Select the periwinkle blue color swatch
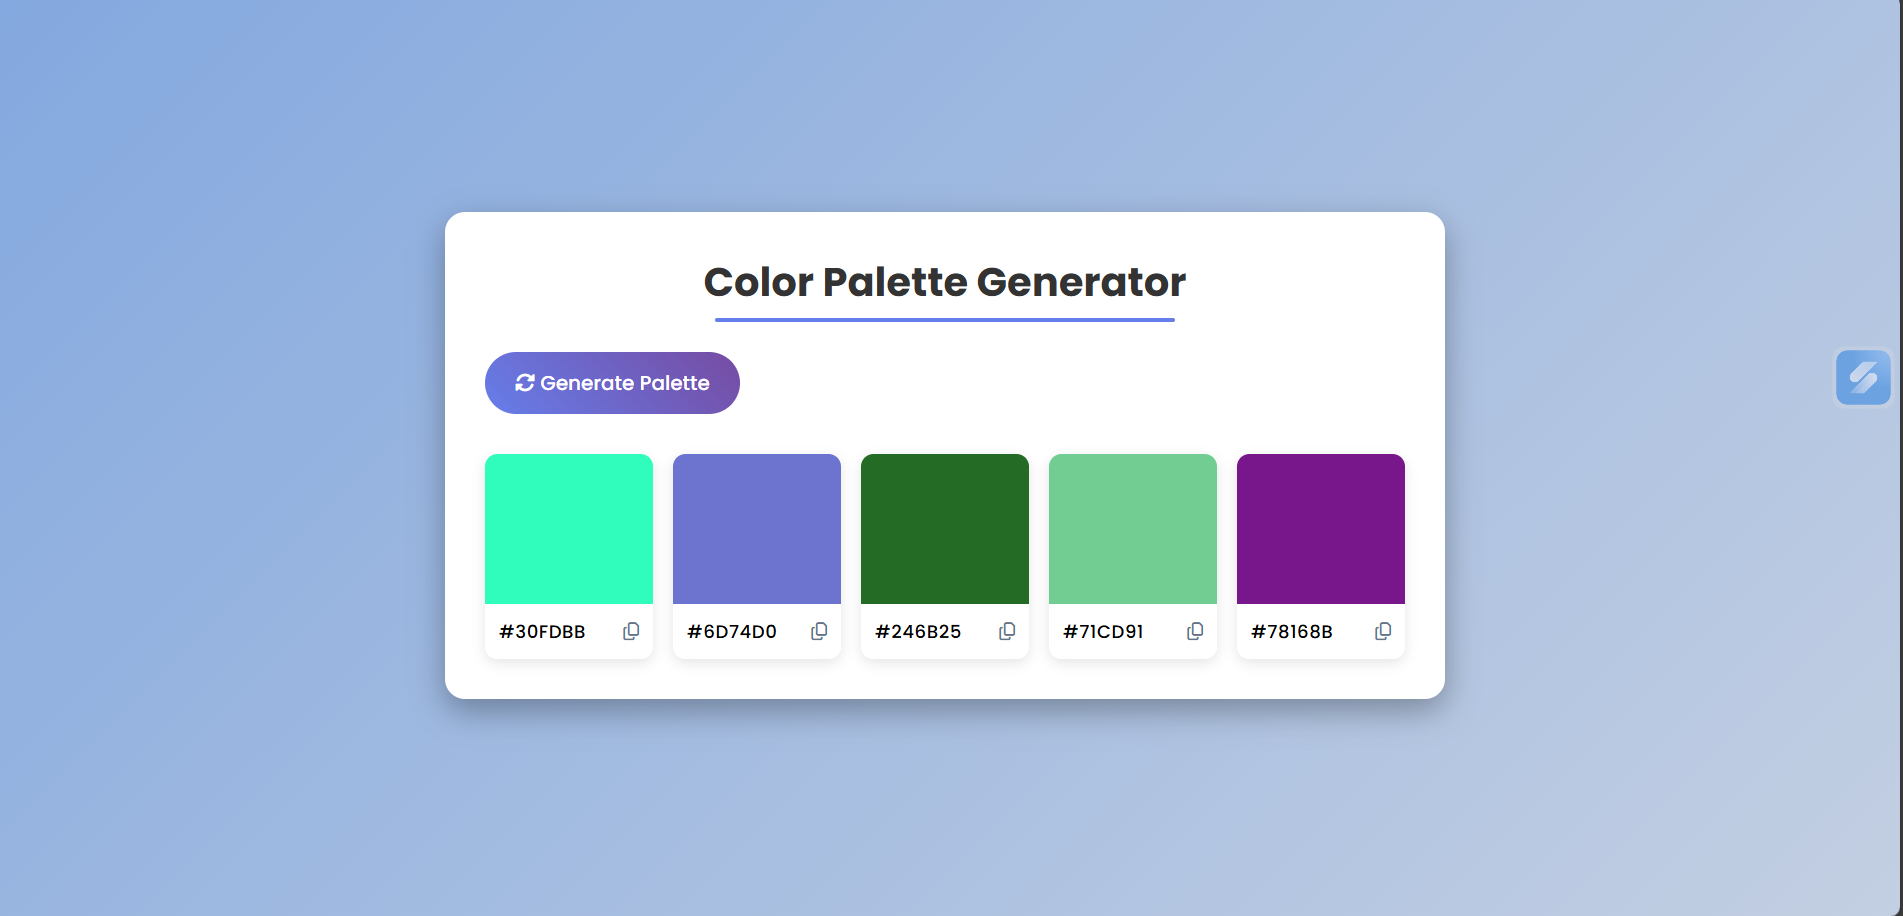 757,529
